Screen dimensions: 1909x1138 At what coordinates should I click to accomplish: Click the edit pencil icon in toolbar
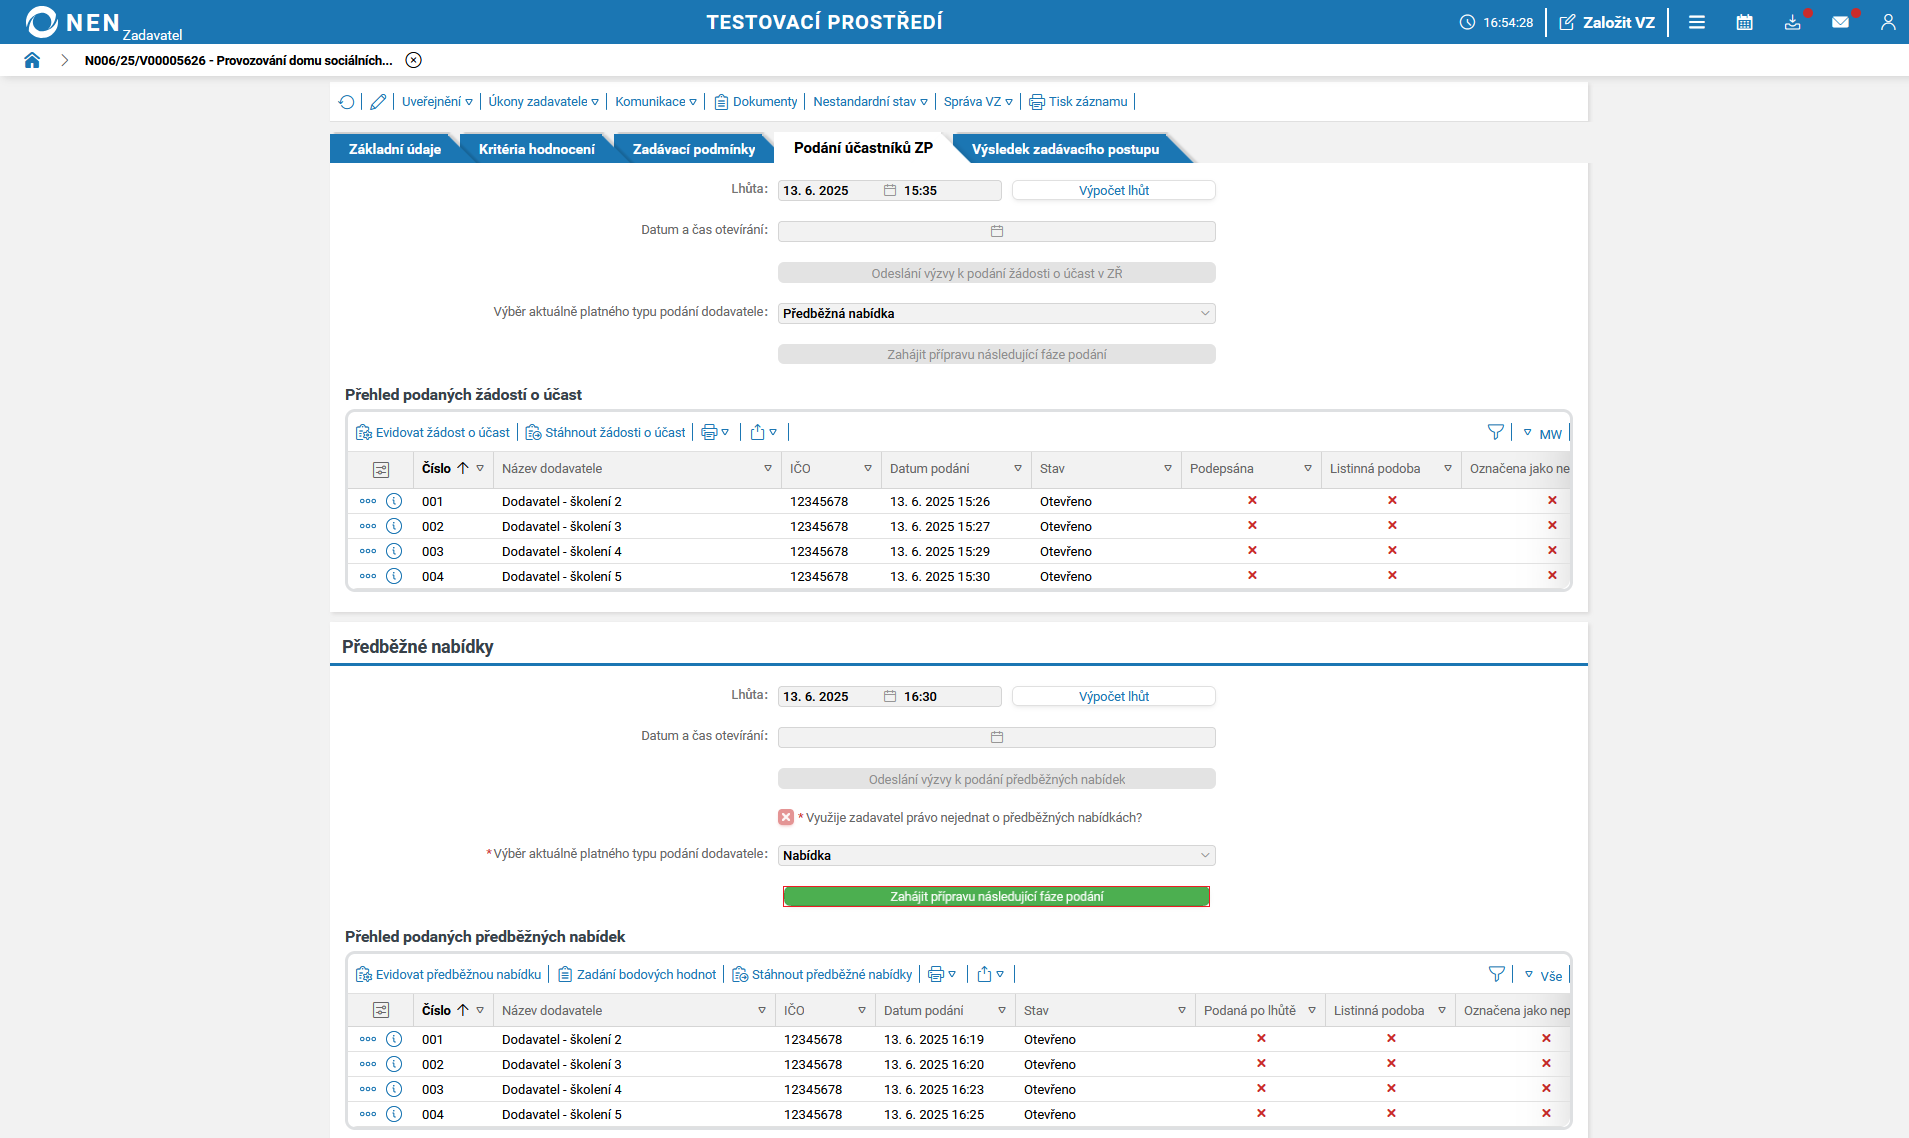point(378,102)
